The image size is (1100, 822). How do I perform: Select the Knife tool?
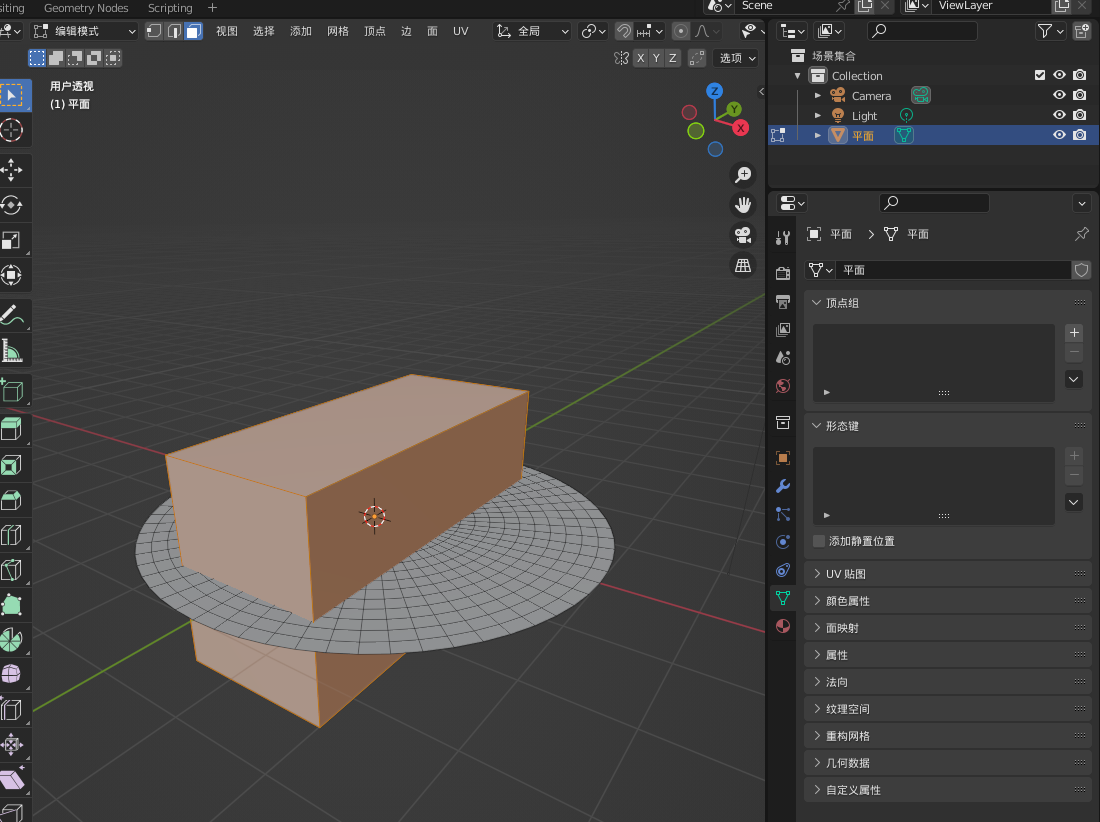click(13, 570)
